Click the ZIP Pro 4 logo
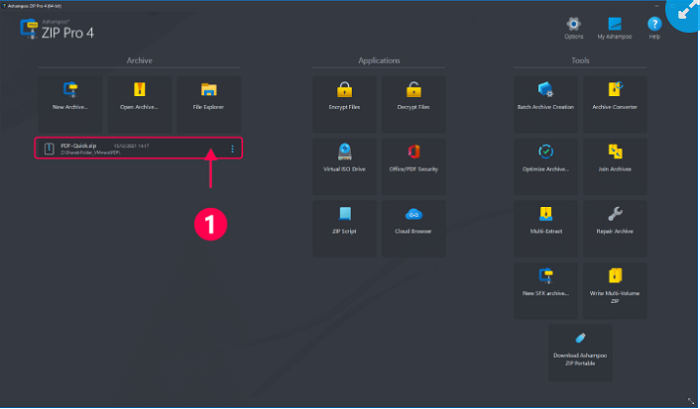The width and height of the screenshot is (700, 409). pyautogui.click(x=57, y=29)
